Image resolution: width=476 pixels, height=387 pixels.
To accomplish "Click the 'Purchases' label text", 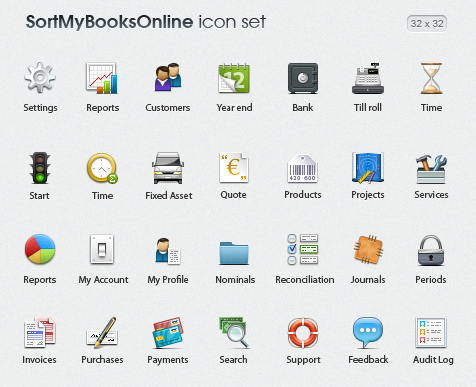I will point(102,360).
